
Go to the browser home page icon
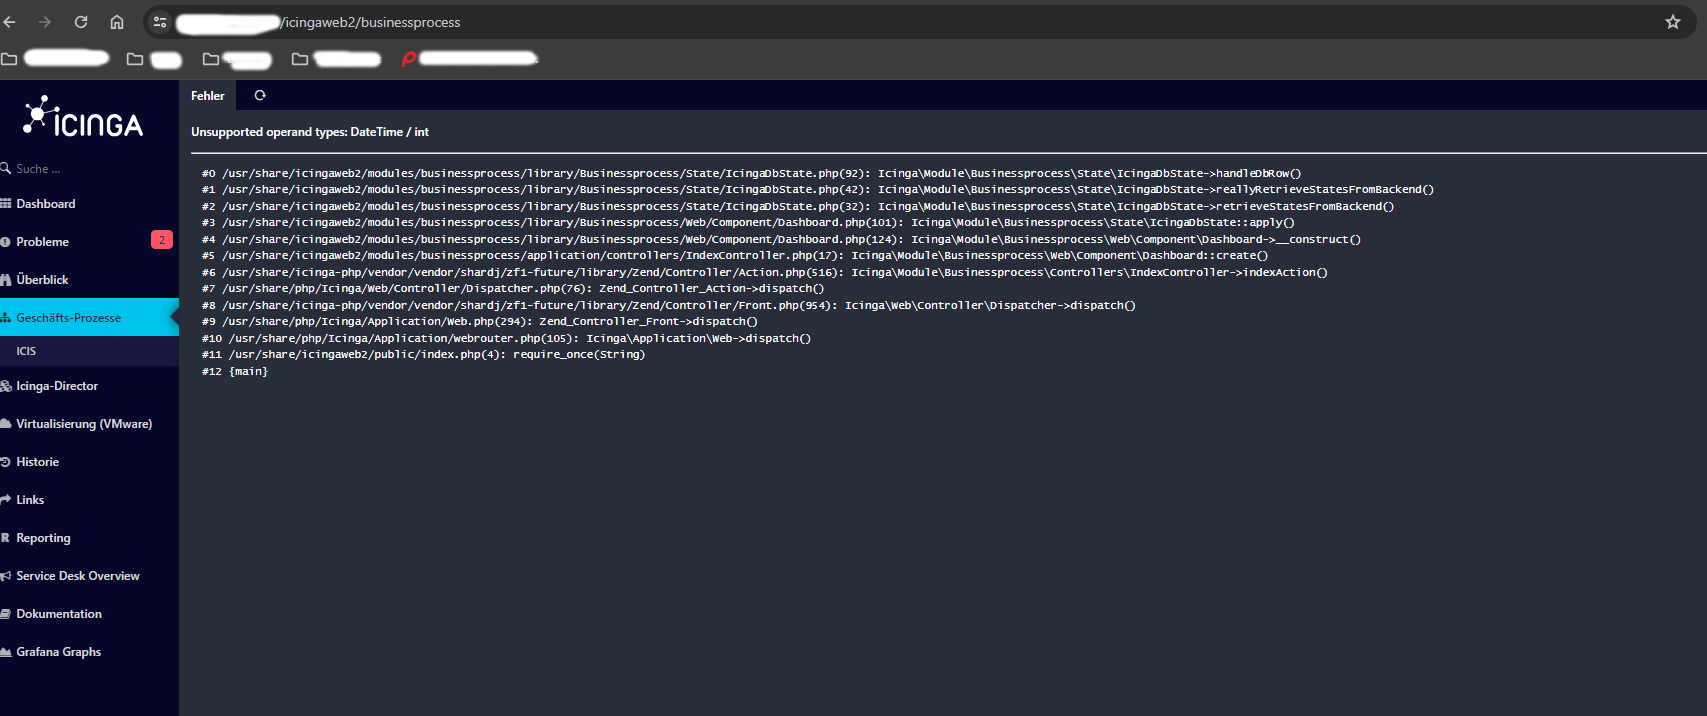[x=117, y=22]
